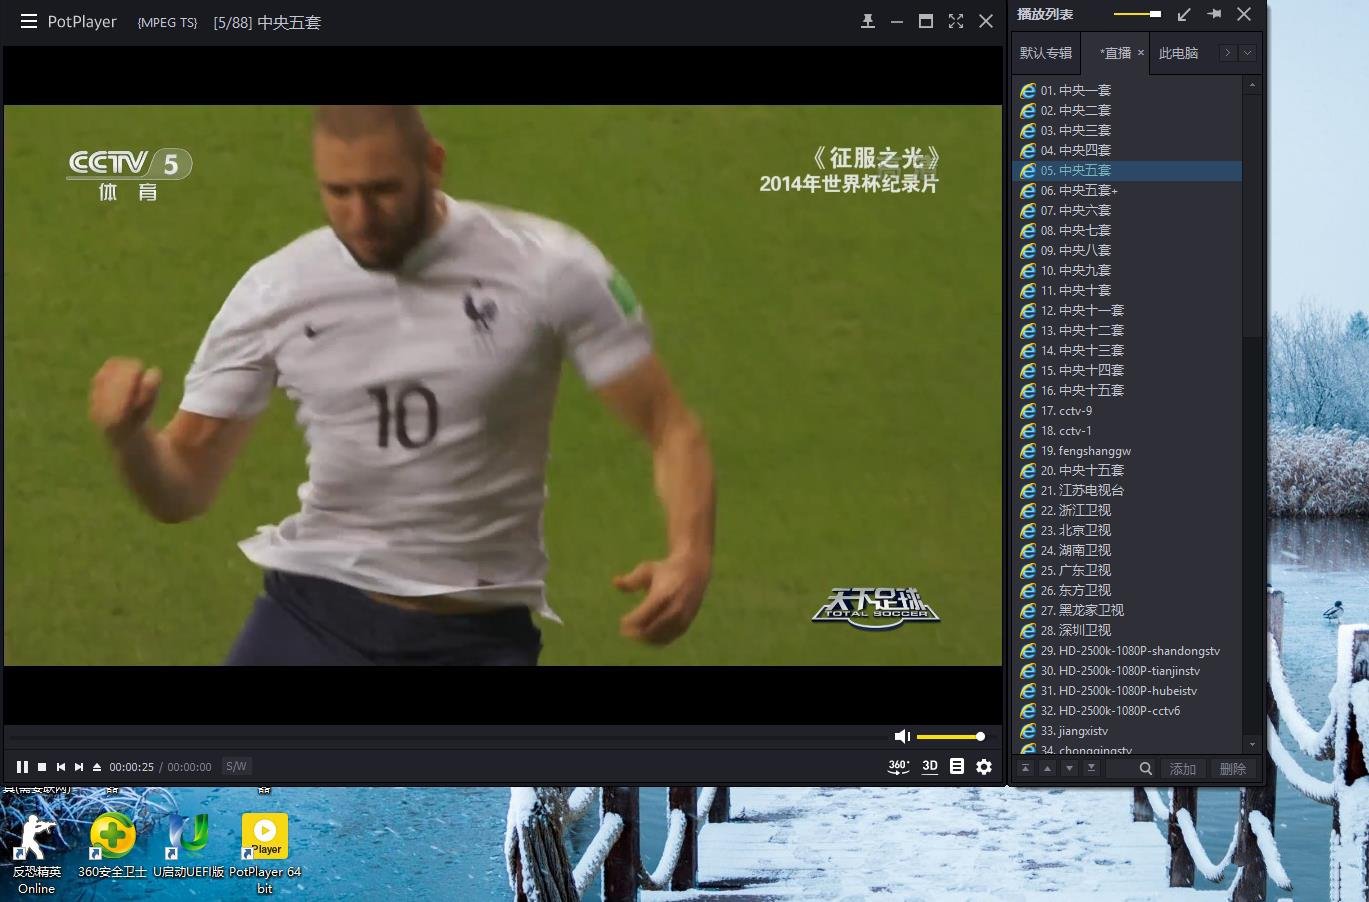Pause the video playback
This screenshot has width=1369, height=902.
[22, 767]
